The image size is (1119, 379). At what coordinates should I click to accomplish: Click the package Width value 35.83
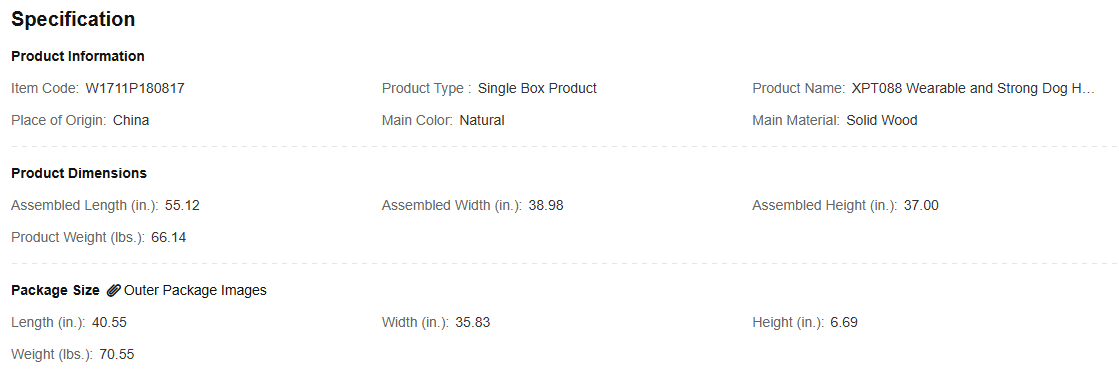coord(472,323)
